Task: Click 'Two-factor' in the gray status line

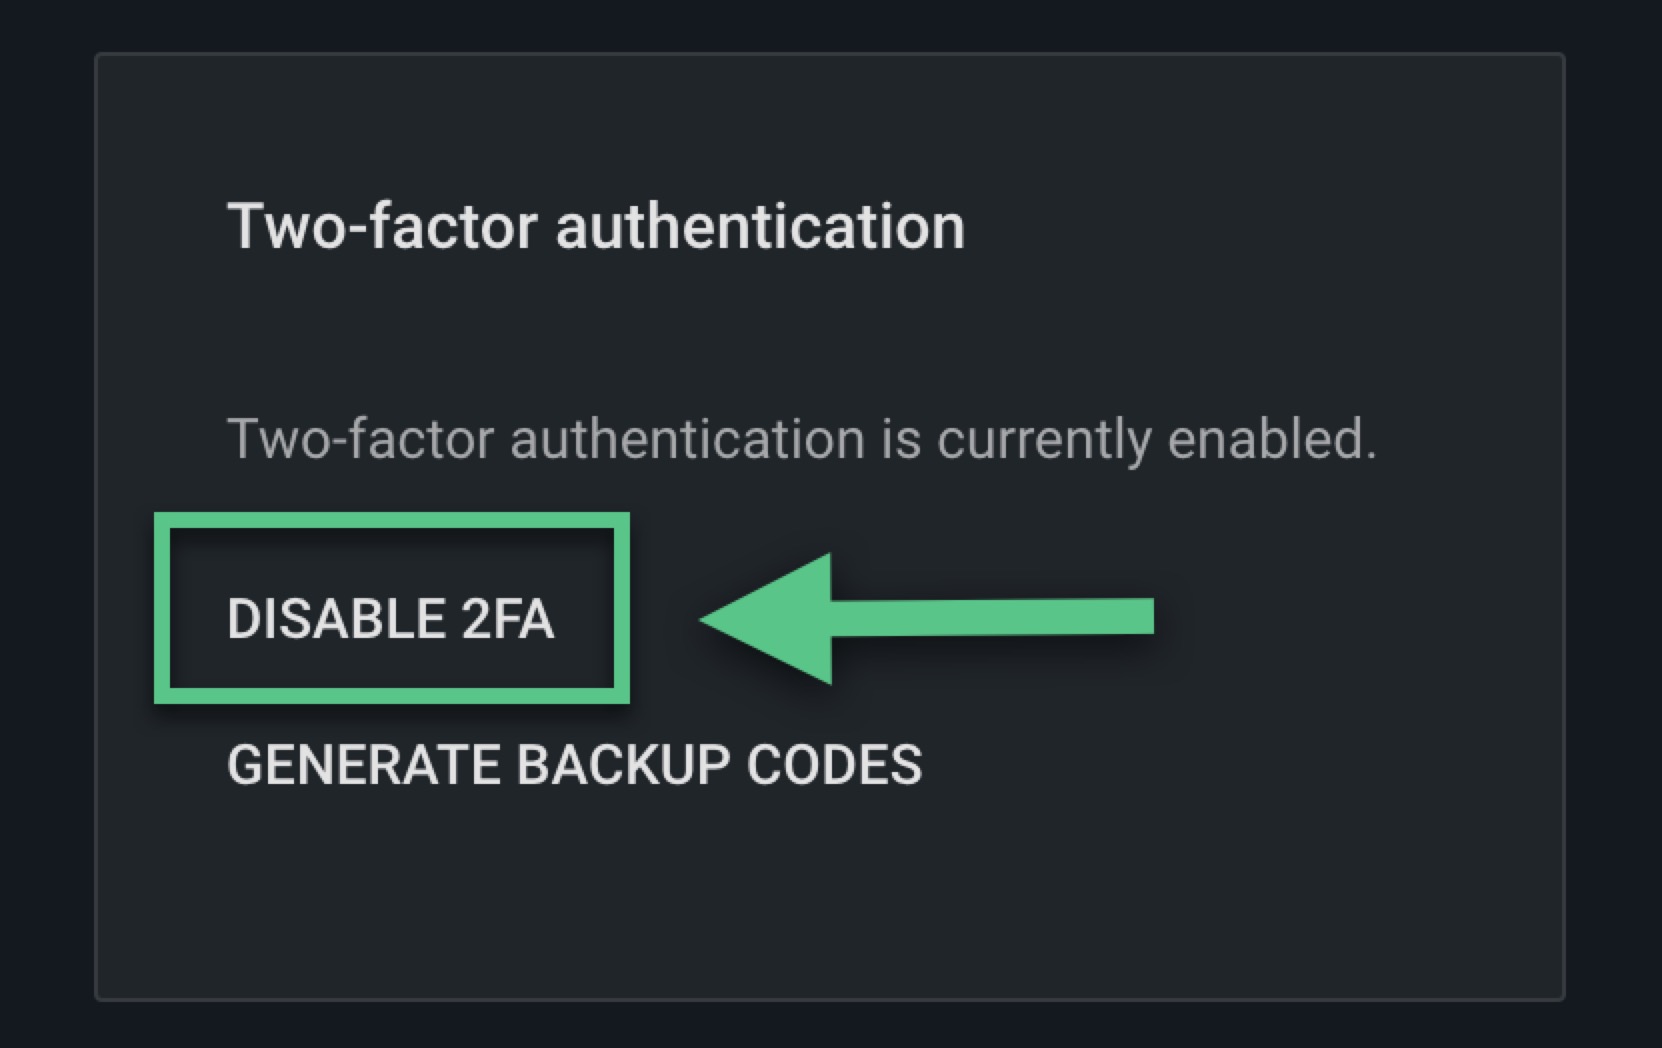Action: click(360, 438)
